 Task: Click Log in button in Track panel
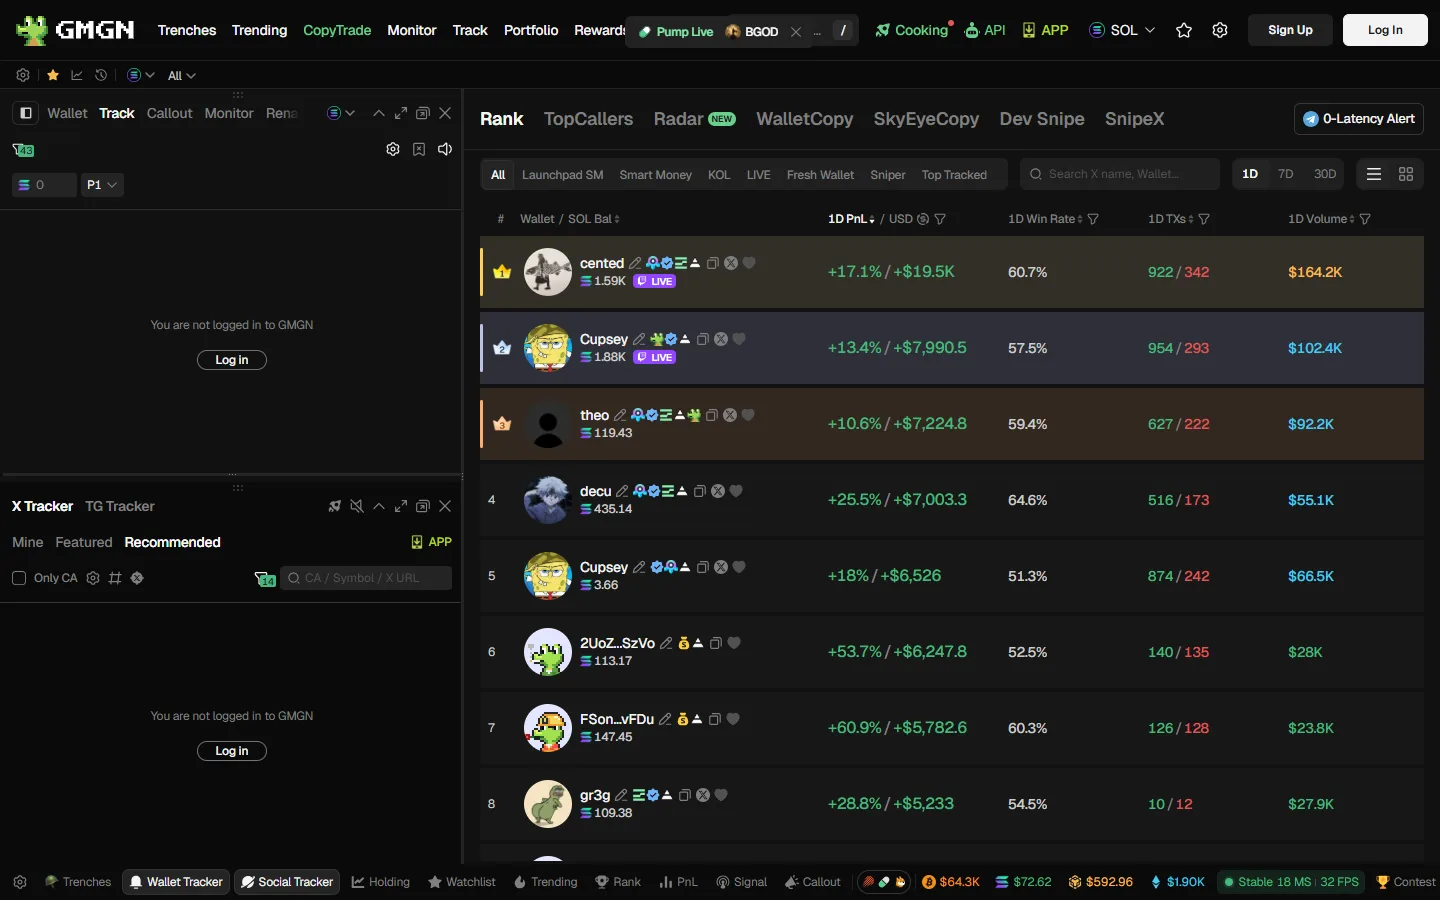point(232,360)
